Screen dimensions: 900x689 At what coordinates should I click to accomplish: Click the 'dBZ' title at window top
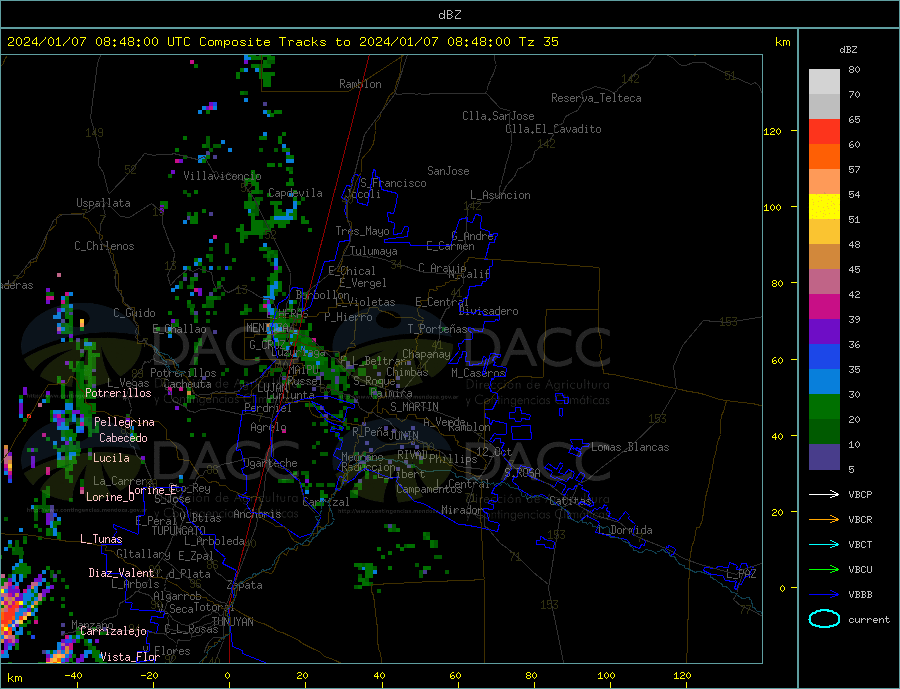pyautogui.click(x=449, y=15)
